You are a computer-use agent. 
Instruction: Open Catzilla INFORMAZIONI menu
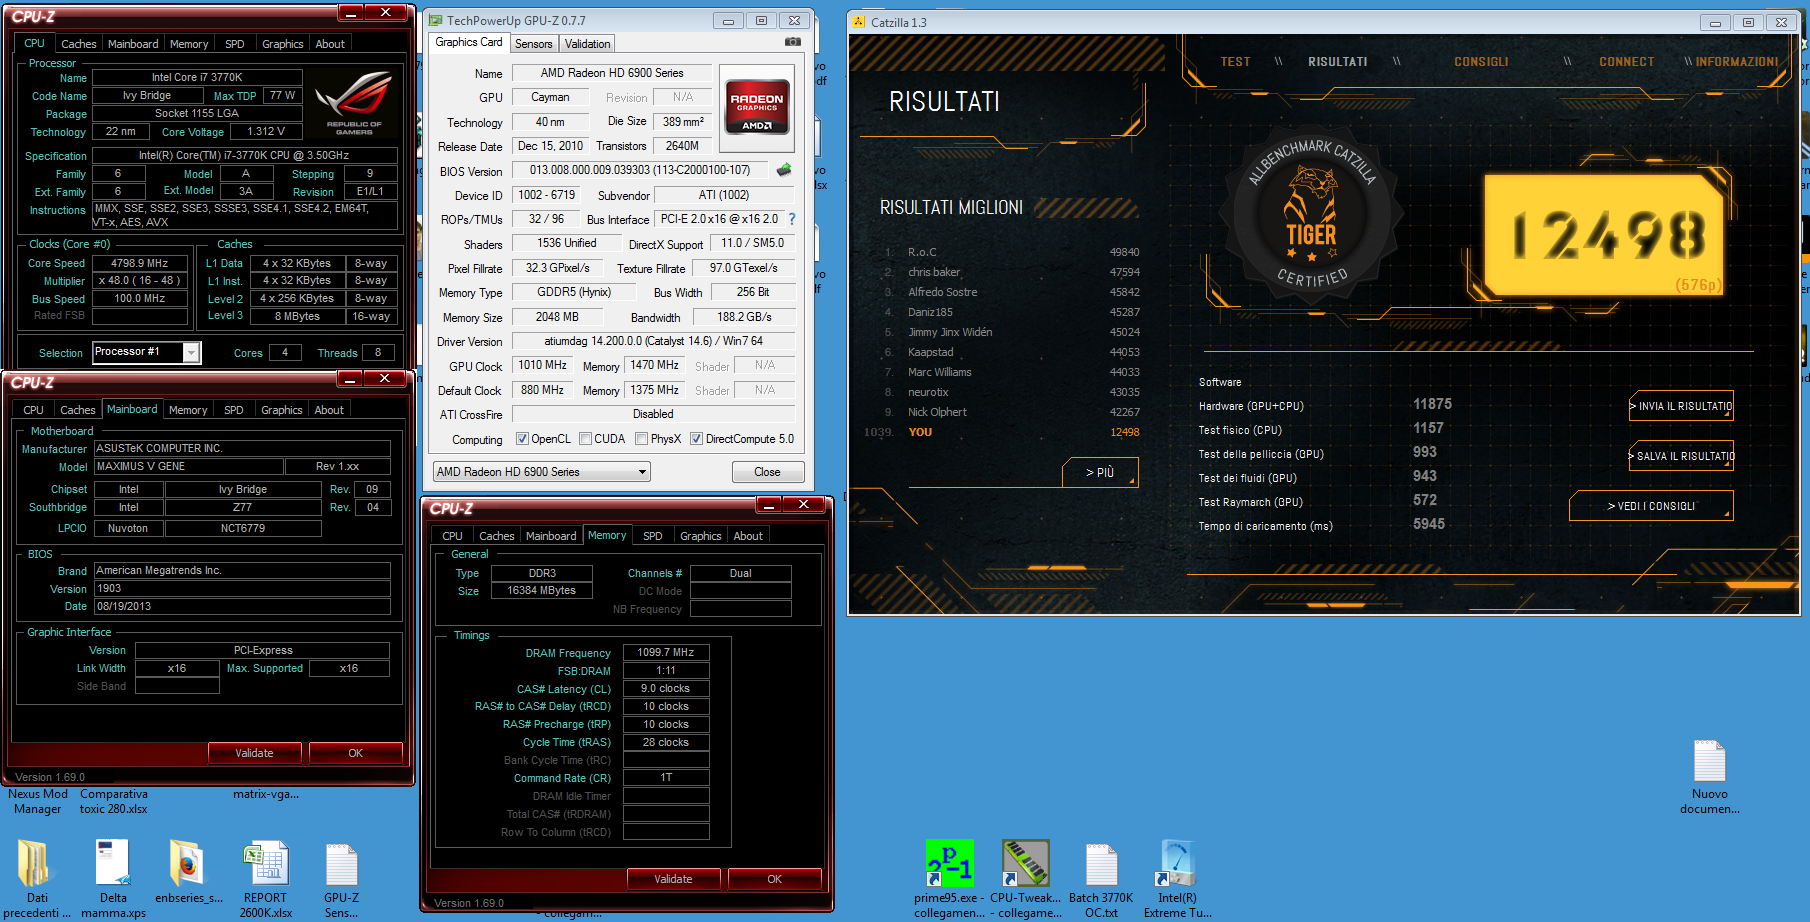pos(1737,62)
